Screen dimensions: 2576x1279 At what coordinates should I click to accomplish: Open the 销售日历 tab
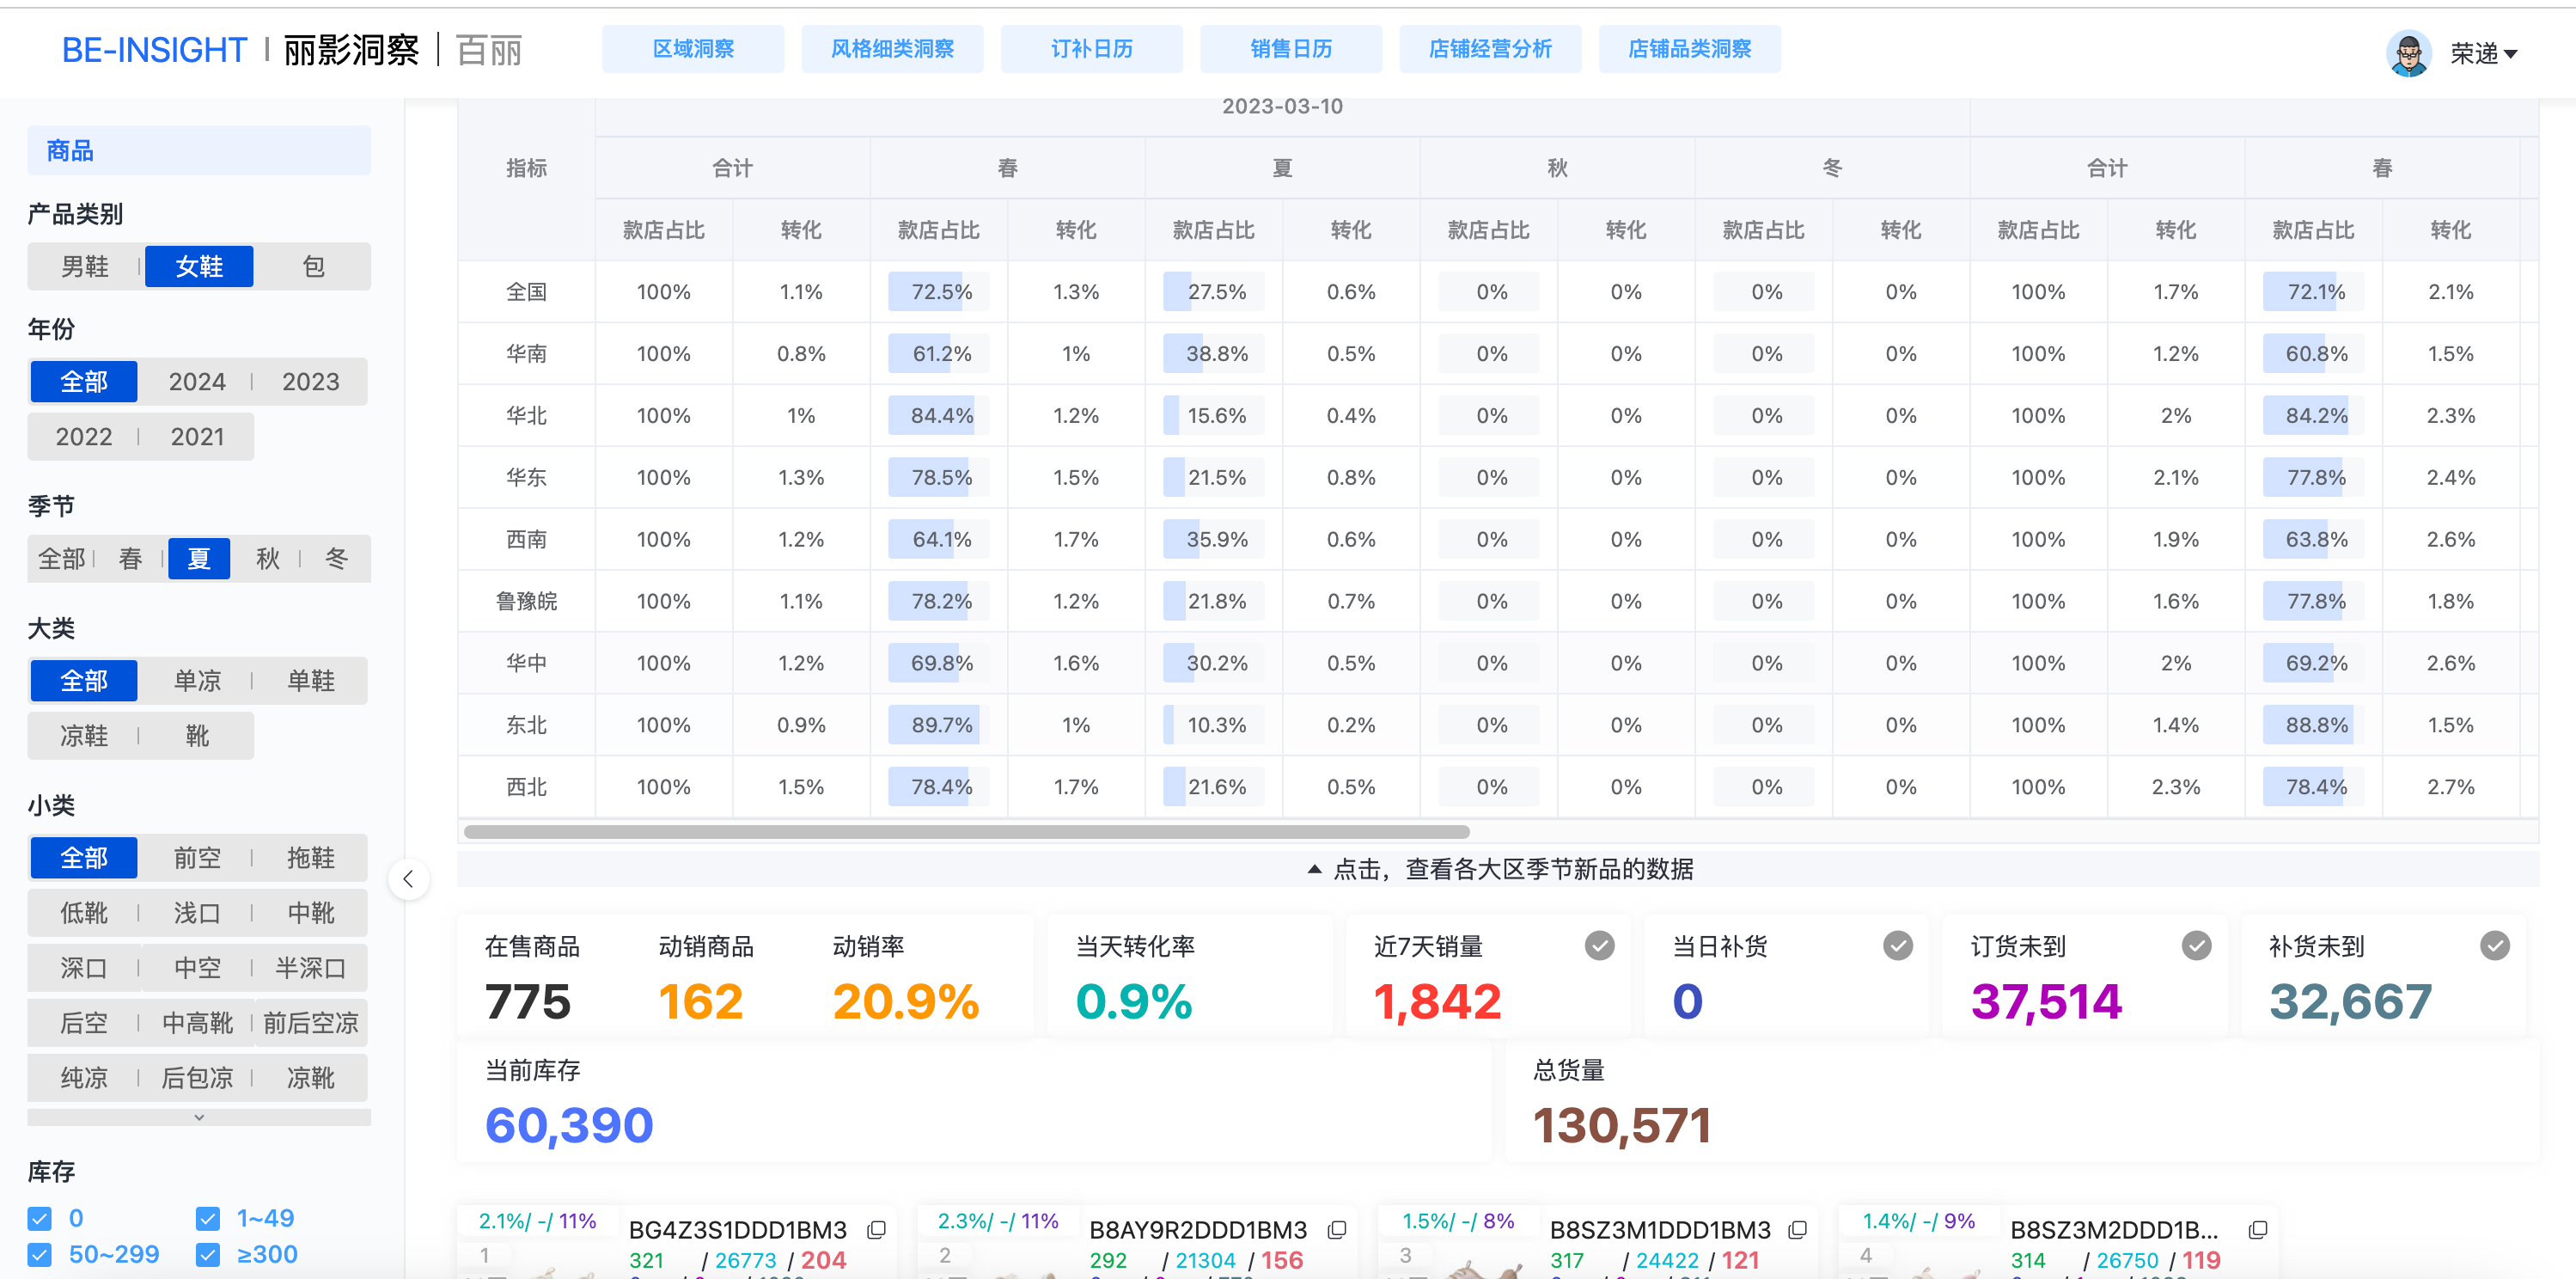pos(1291,49)
